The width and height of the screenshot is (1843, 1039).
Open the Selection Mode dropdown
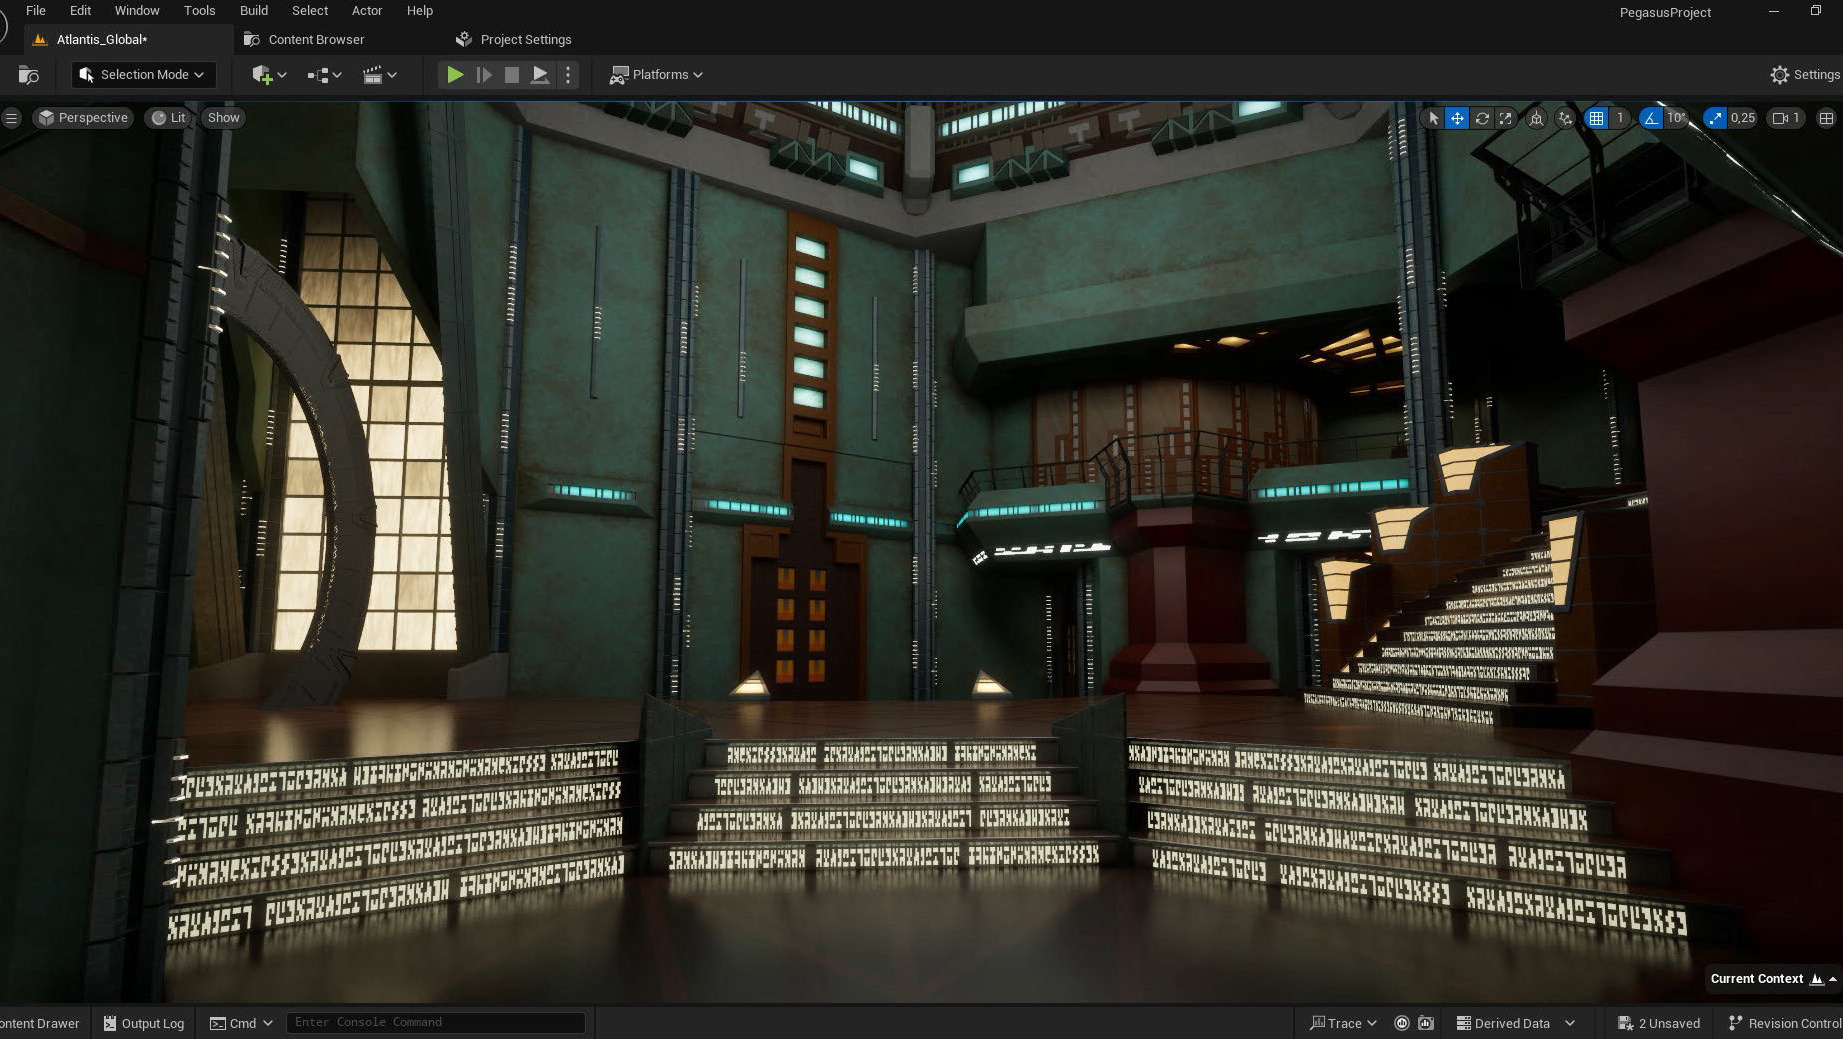coord(143,75)
